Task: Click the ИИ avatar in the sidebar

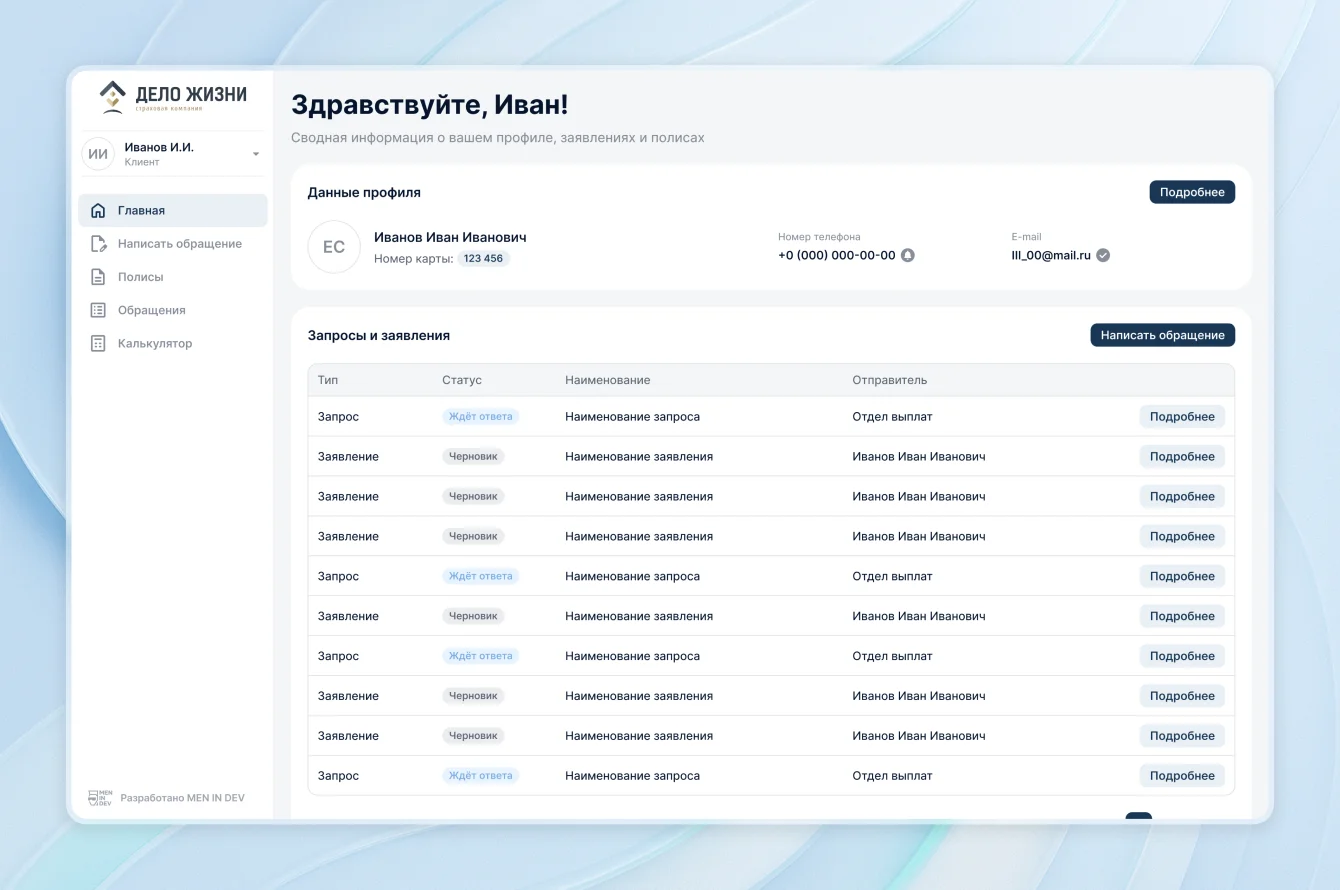Action: 98,154
